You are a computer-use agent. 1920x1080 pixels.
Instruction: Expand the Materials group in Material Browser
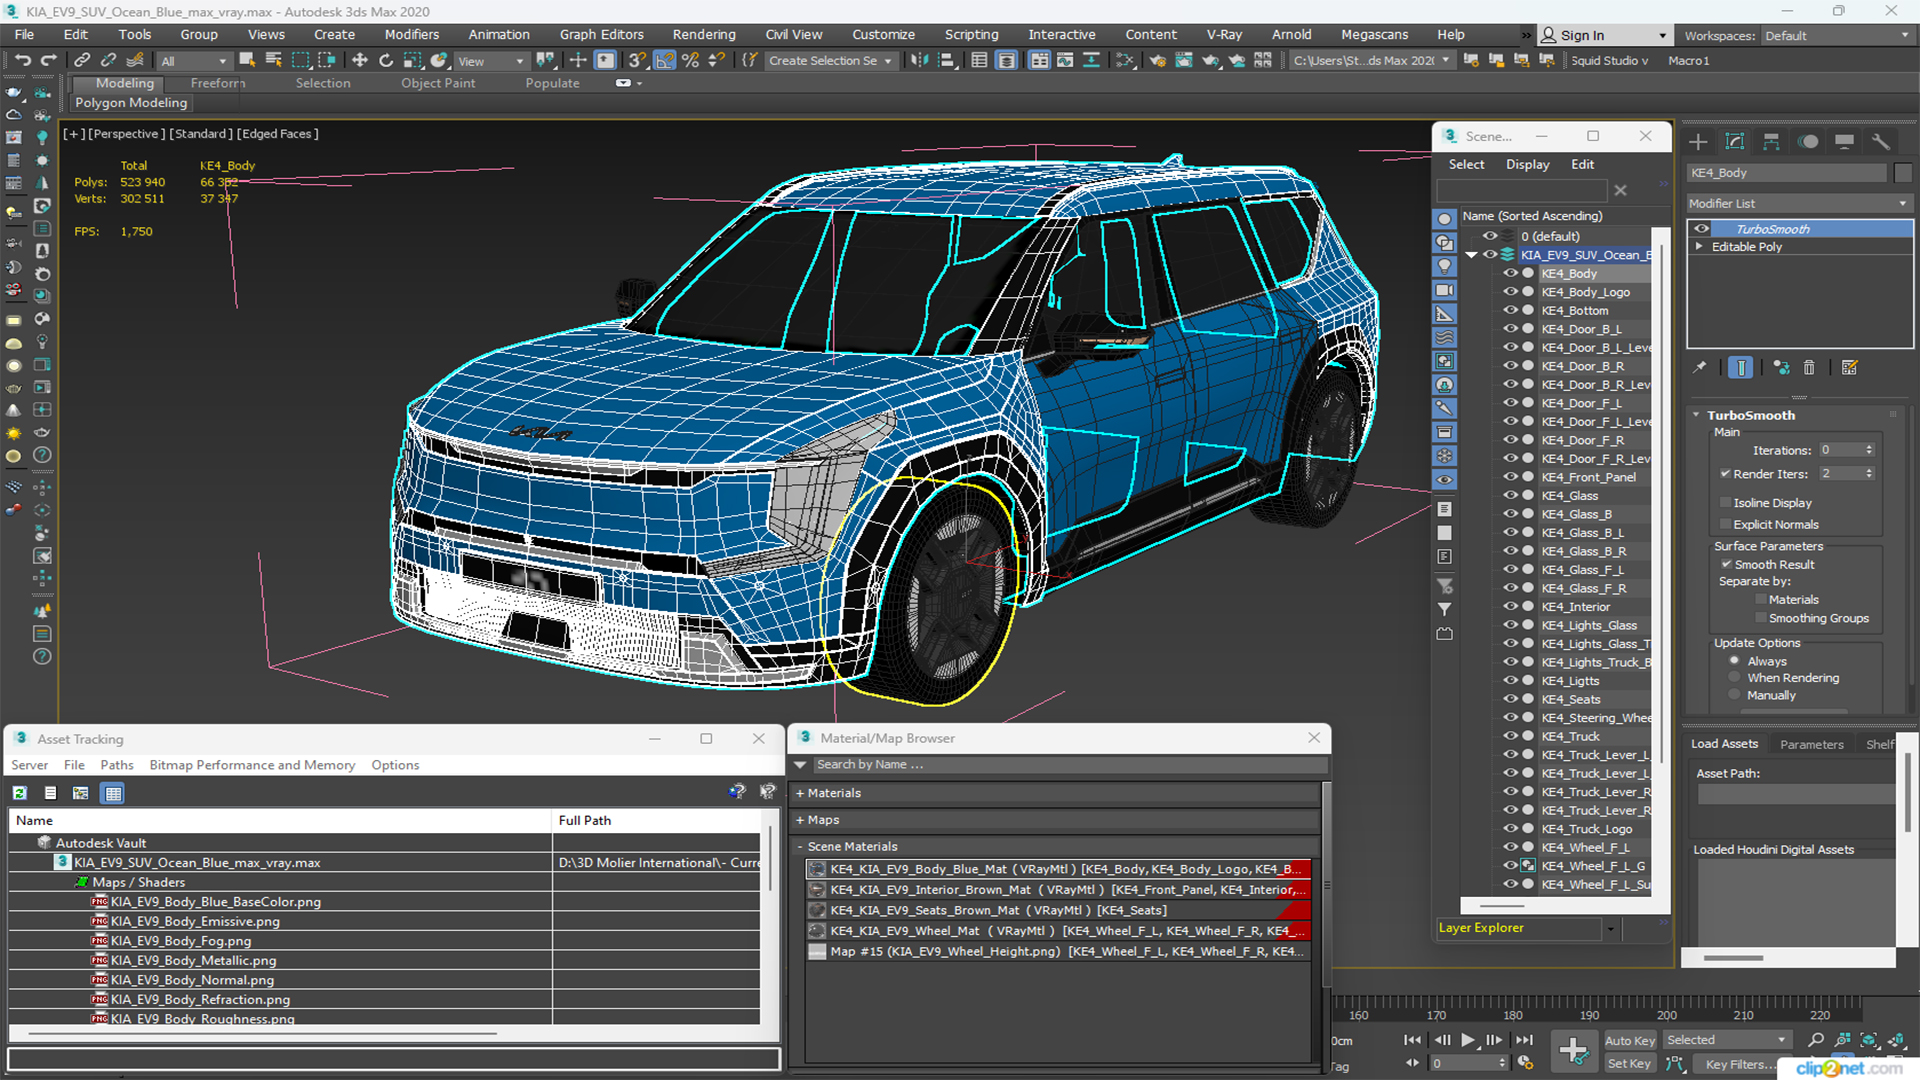[x=800, y=793]
